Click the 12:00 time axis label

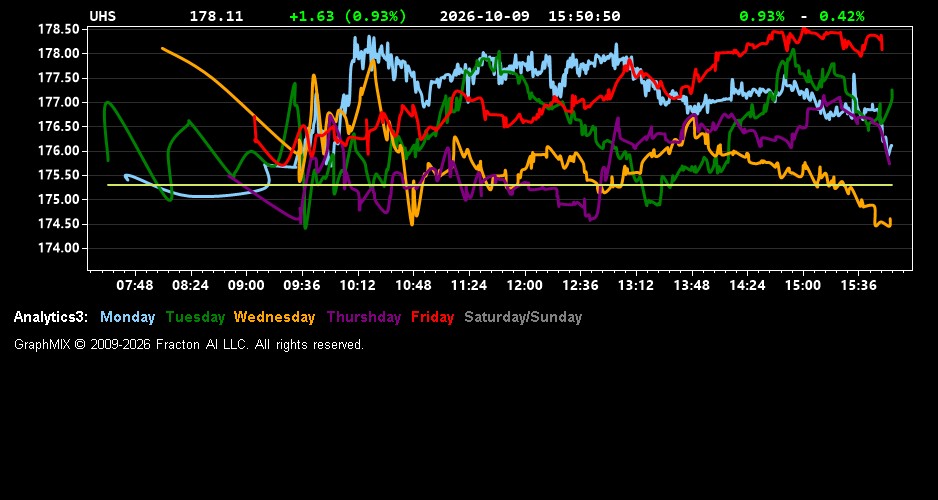525,285
